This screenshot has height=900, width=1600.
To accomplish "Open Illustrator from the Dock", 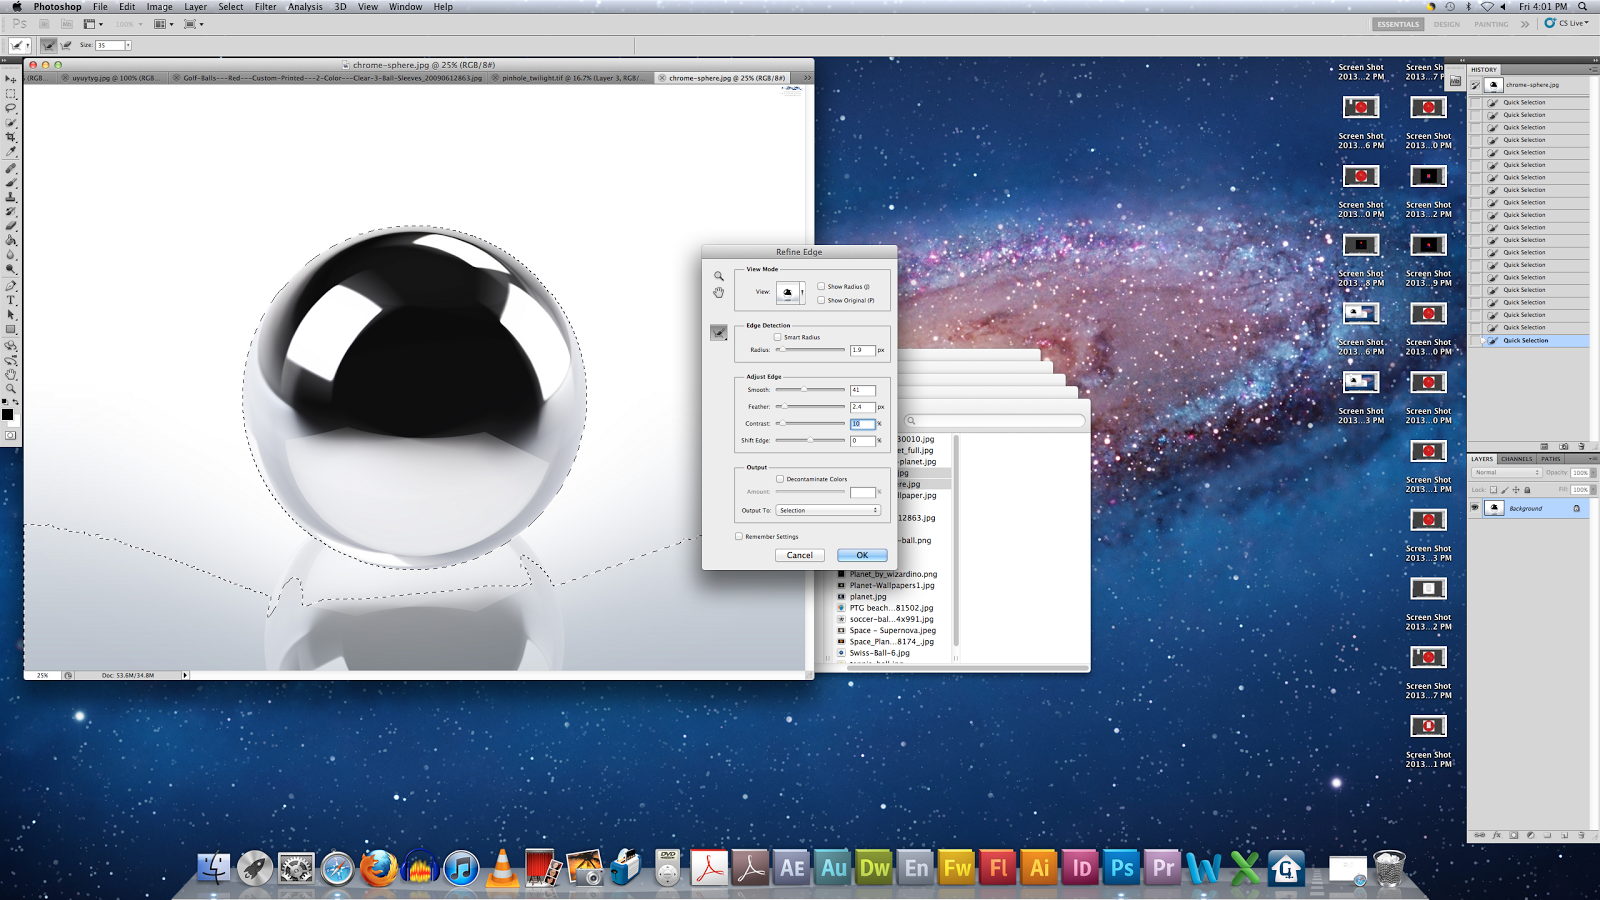I will [1040, 868].
